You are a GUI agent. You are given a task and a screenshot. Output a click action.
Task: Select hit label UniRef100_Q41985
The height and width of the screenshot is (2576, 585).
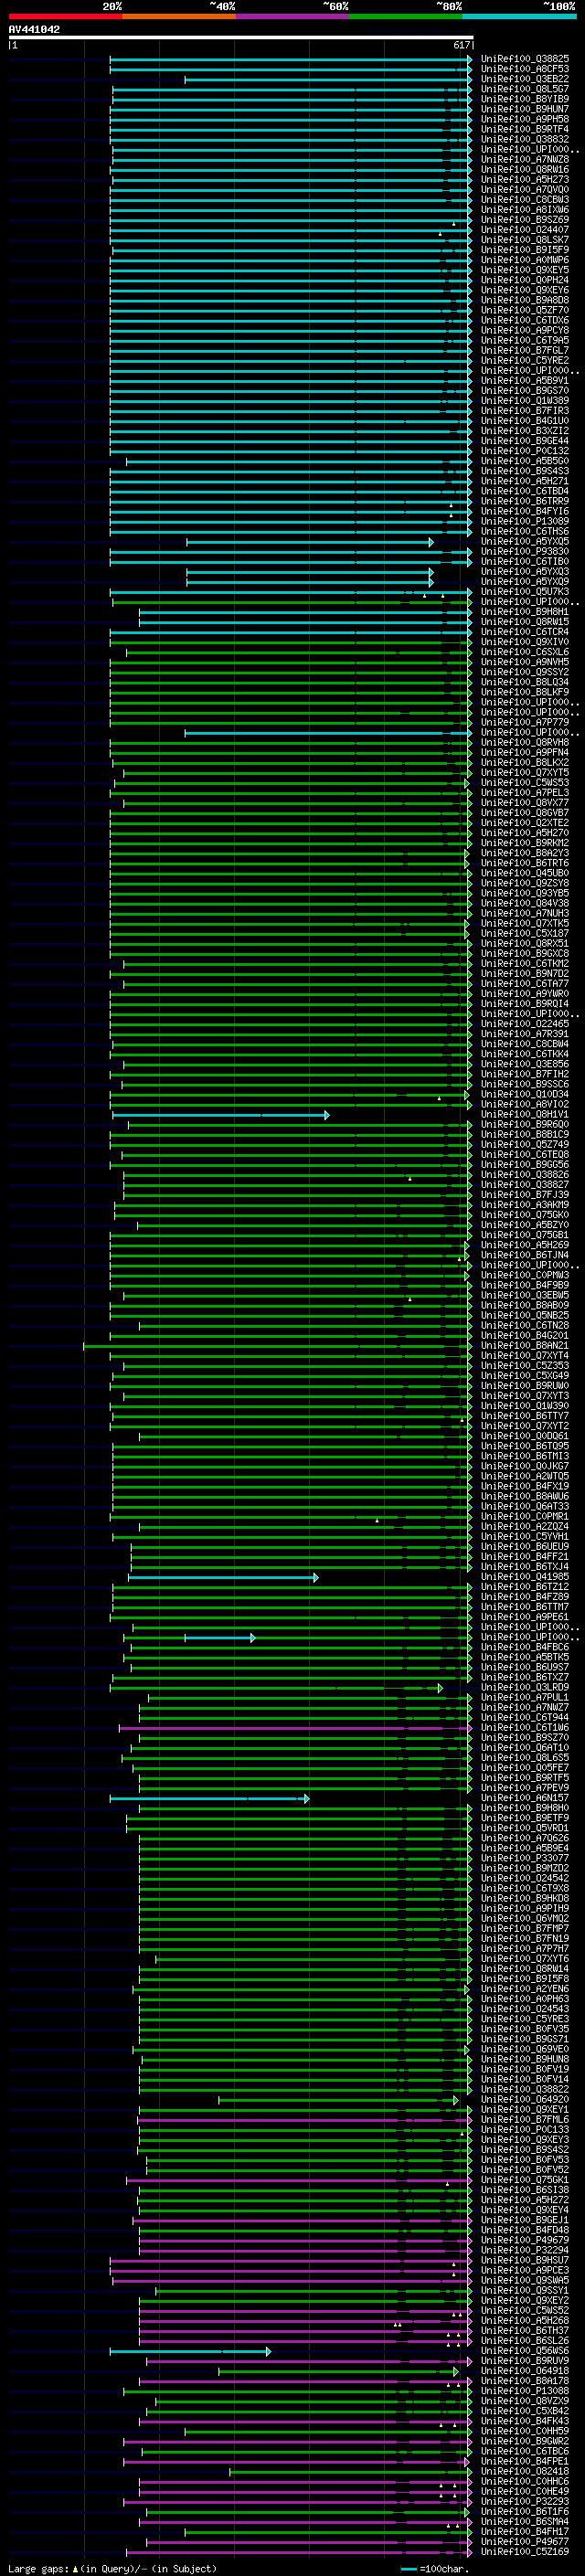point(525,1576)
